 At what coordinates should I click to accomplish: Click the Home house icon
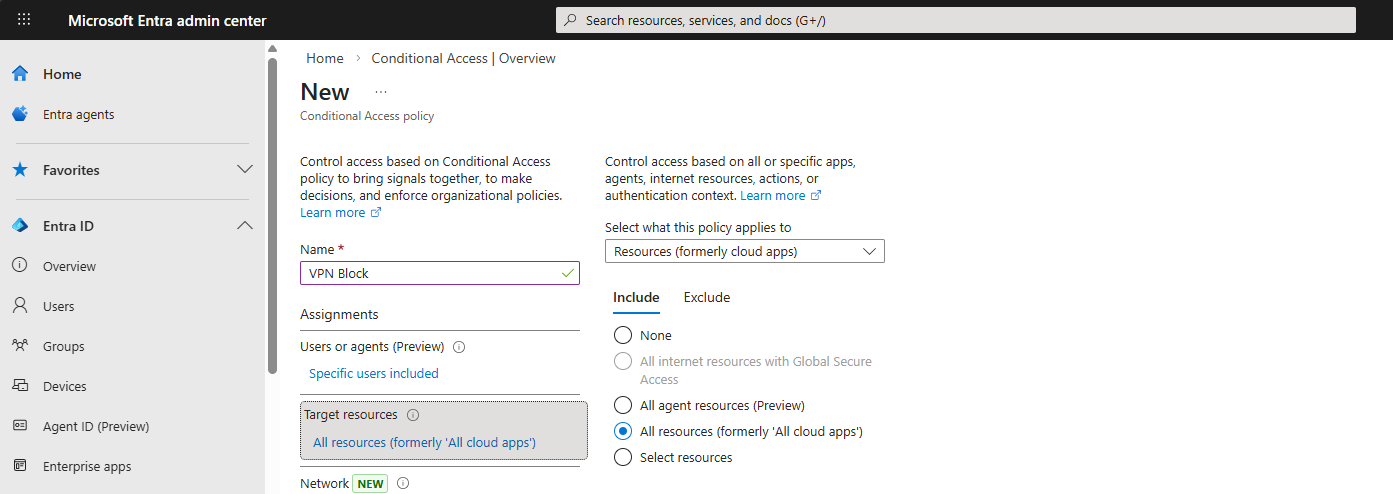coord(20,74)
